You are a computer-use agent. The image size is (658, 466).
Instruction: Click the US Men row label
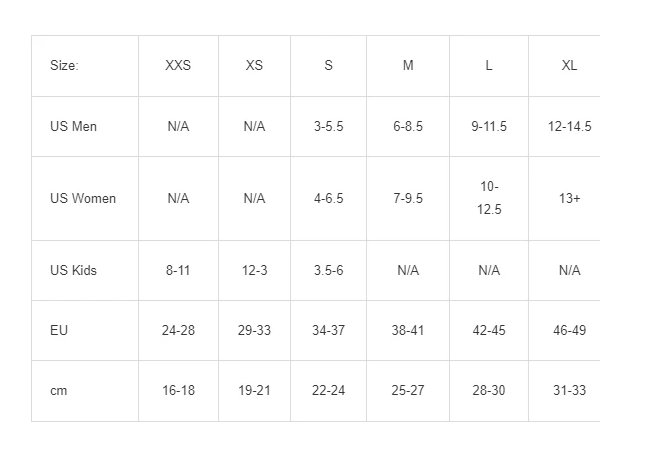tap(73, 126)
